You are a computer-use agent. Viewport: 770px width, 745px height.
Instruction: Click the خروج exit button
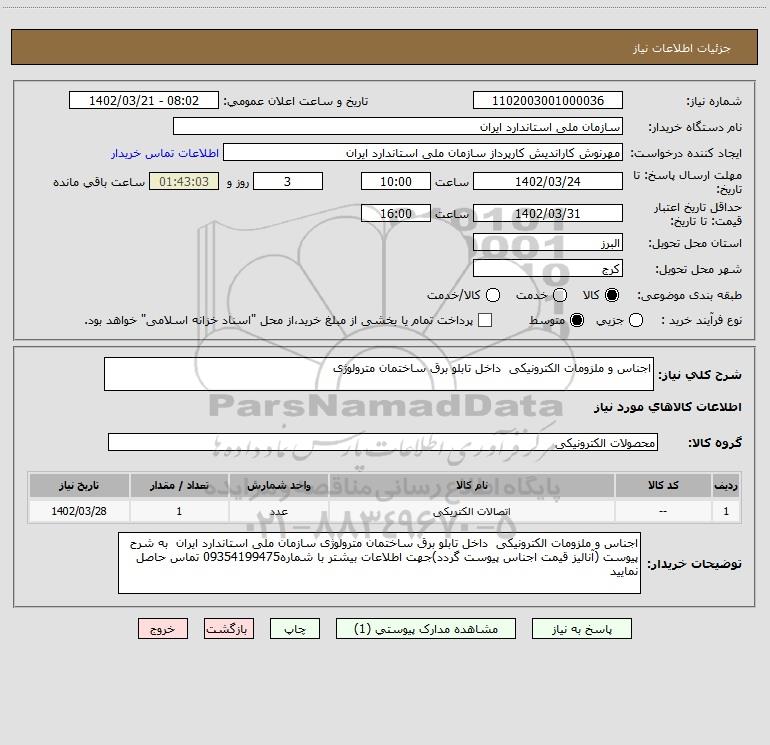163,629
